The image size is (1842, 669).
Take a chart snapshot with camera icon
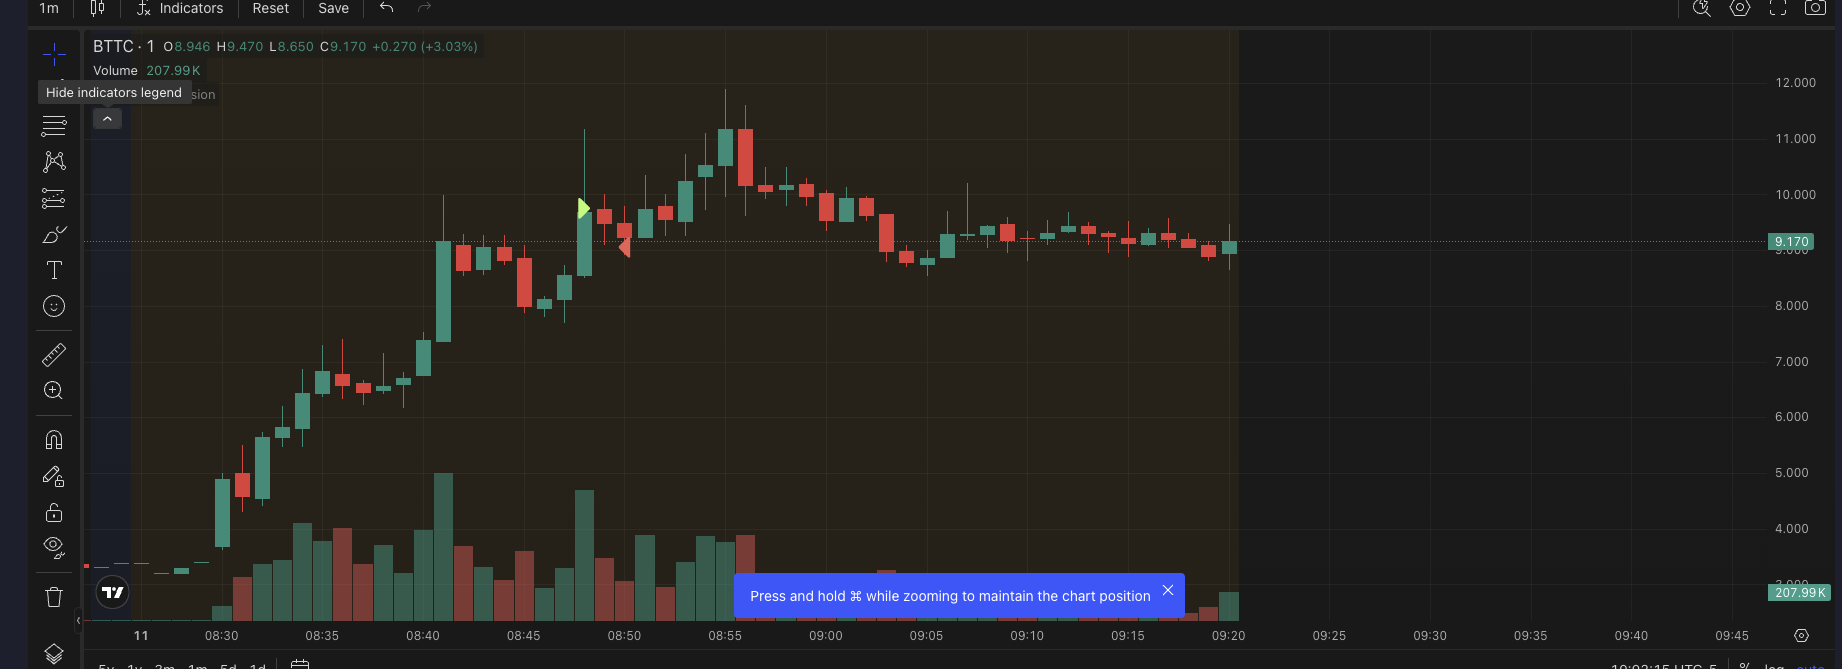[x=1815, y=8]
